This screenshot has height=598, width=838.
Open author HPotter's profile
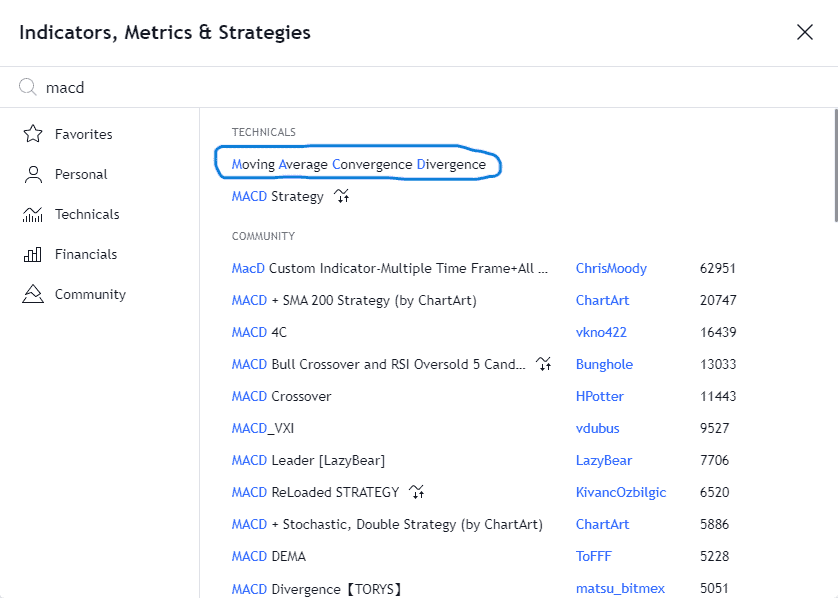600,396
